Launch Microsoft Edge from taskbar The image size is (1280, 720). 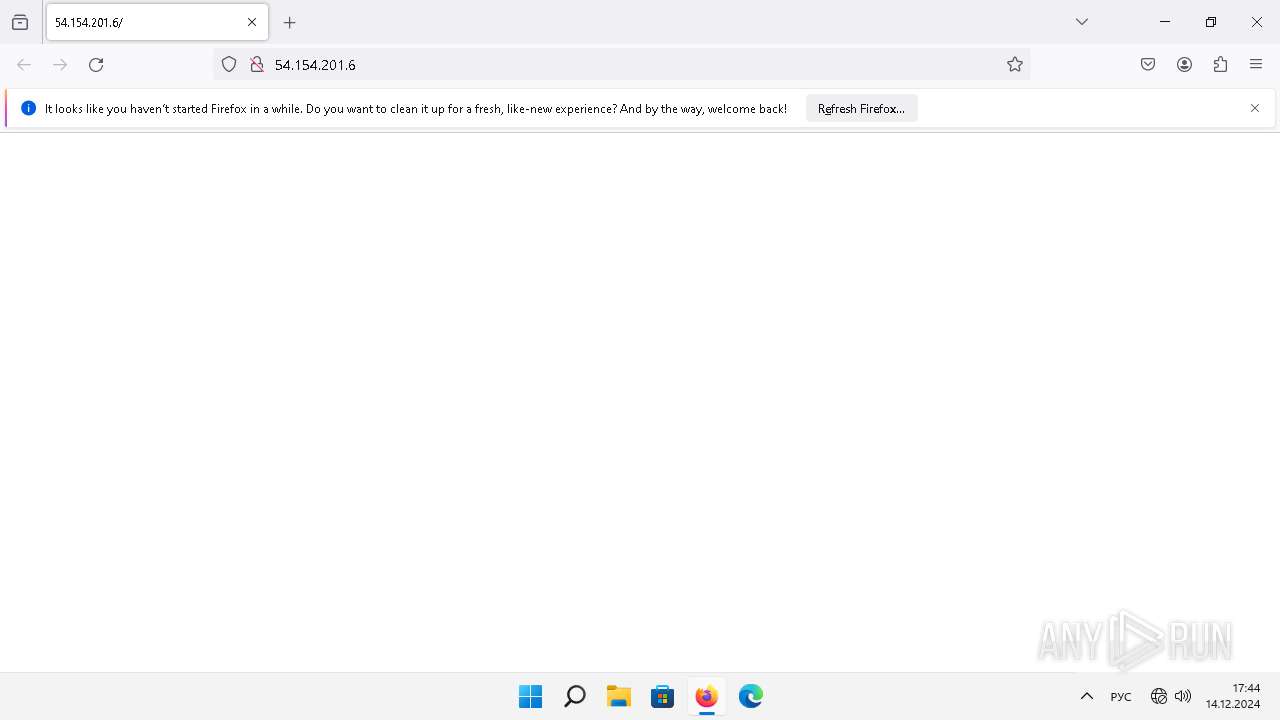[x=750, y=696]
